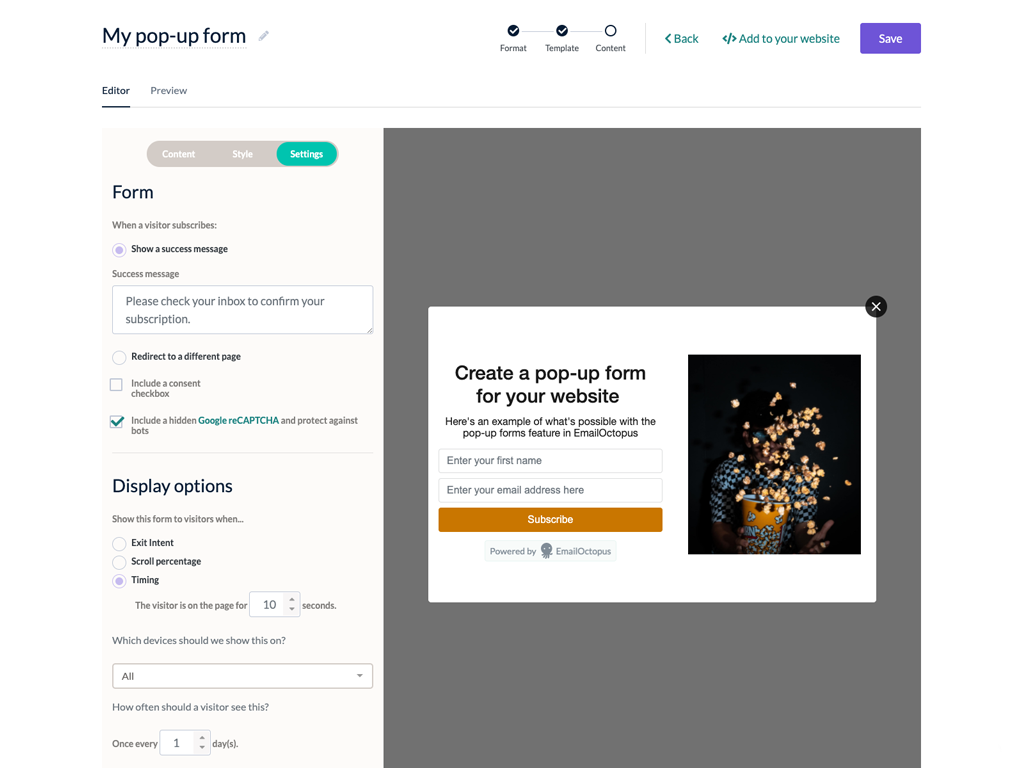The height and width of the screenshot is (768, 1024).
Task: Click the Format step checkmark icon
Action: (x=513, y=29)
